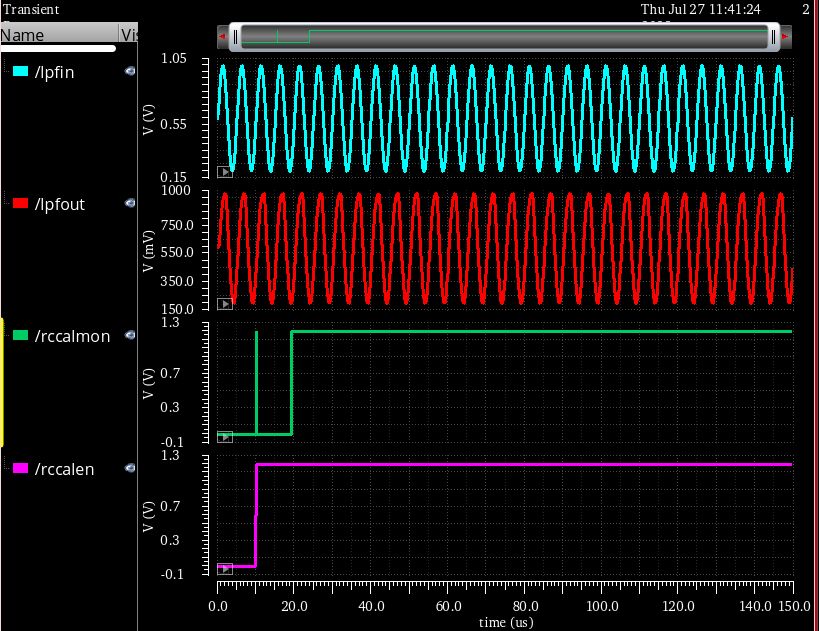Click the time (us) axis label
This screenshot has width=819, height=631.
point(506,623)
